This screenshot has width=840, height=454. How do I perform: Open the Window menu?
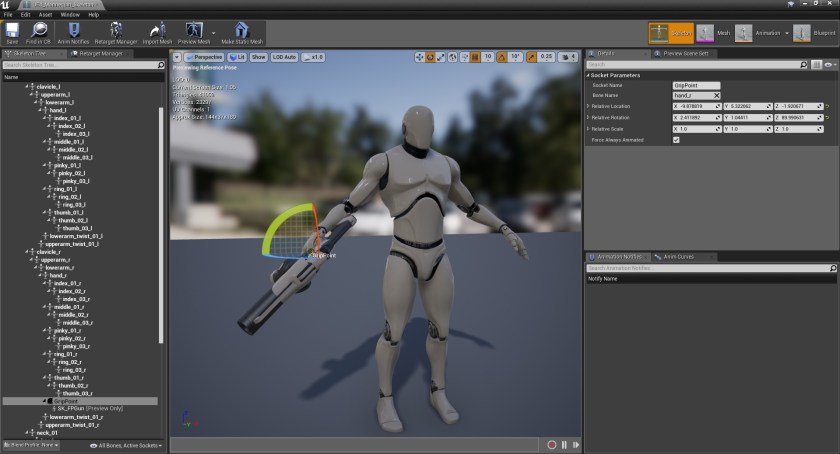click(x=70, y=15)
